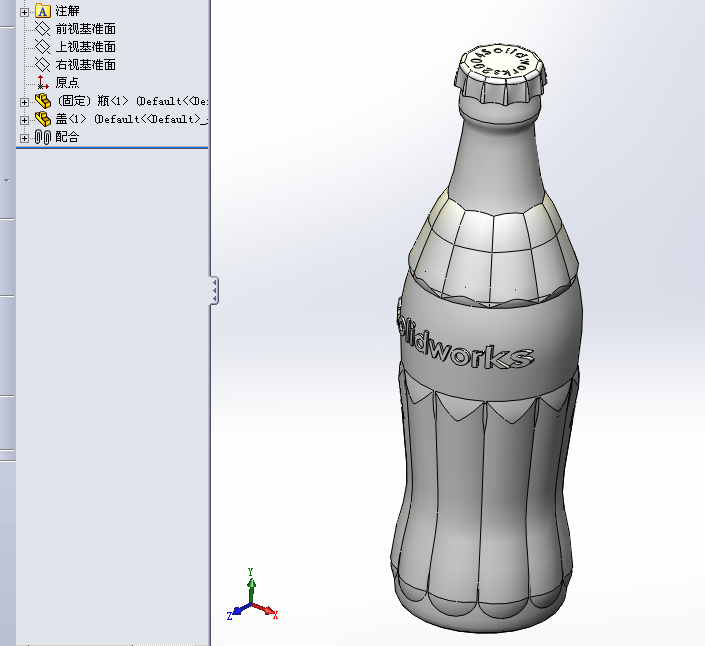The height and width of the screenshot is (646, 705).
Task: Expand the 配合 mates node
Action: pyautogui.click(x=24, y=138)
